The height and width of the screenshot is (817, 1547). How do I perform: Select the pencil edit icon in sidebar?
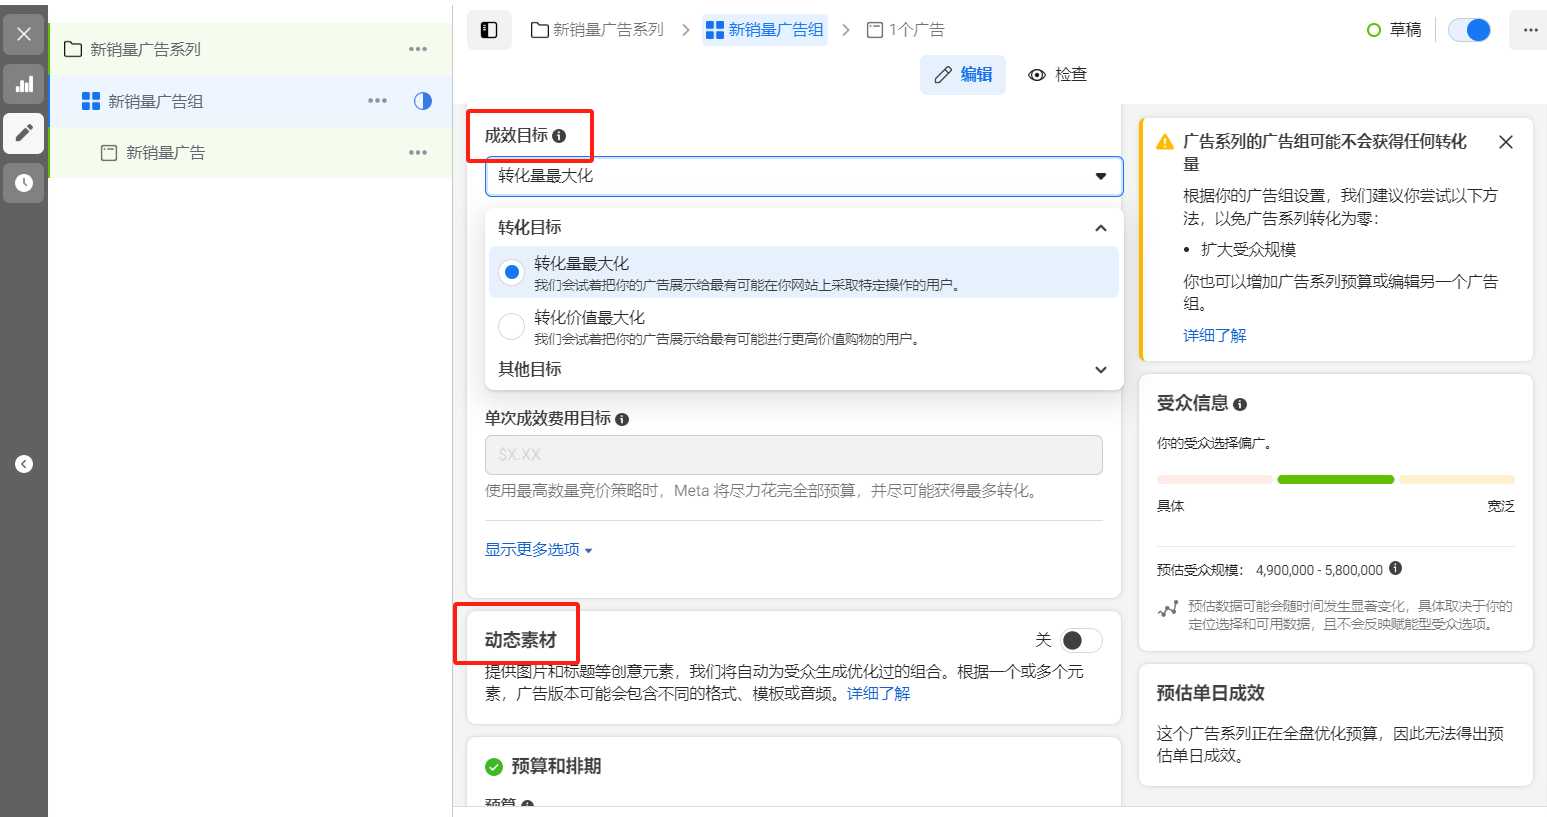(x=24, y=133)
